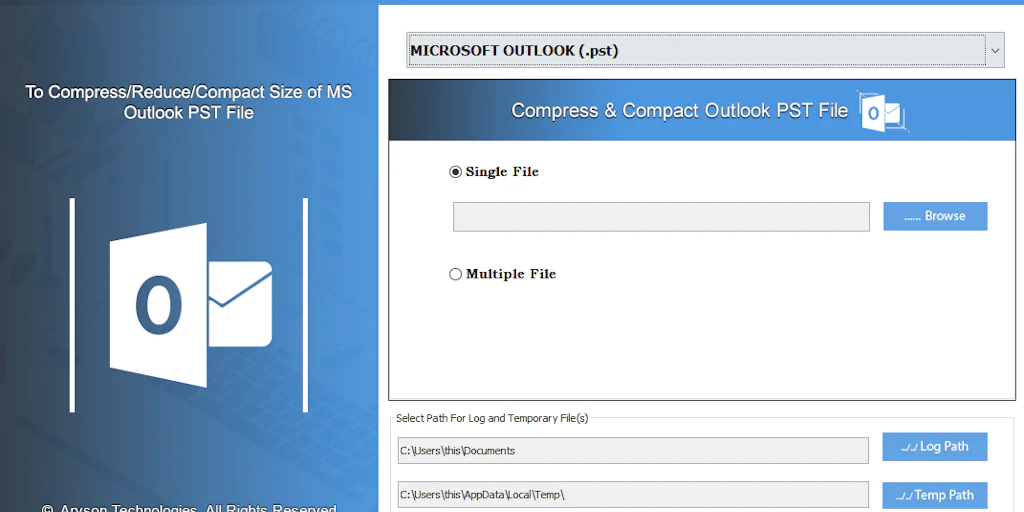
Task: Click the Log Path button
Action: 935,447
